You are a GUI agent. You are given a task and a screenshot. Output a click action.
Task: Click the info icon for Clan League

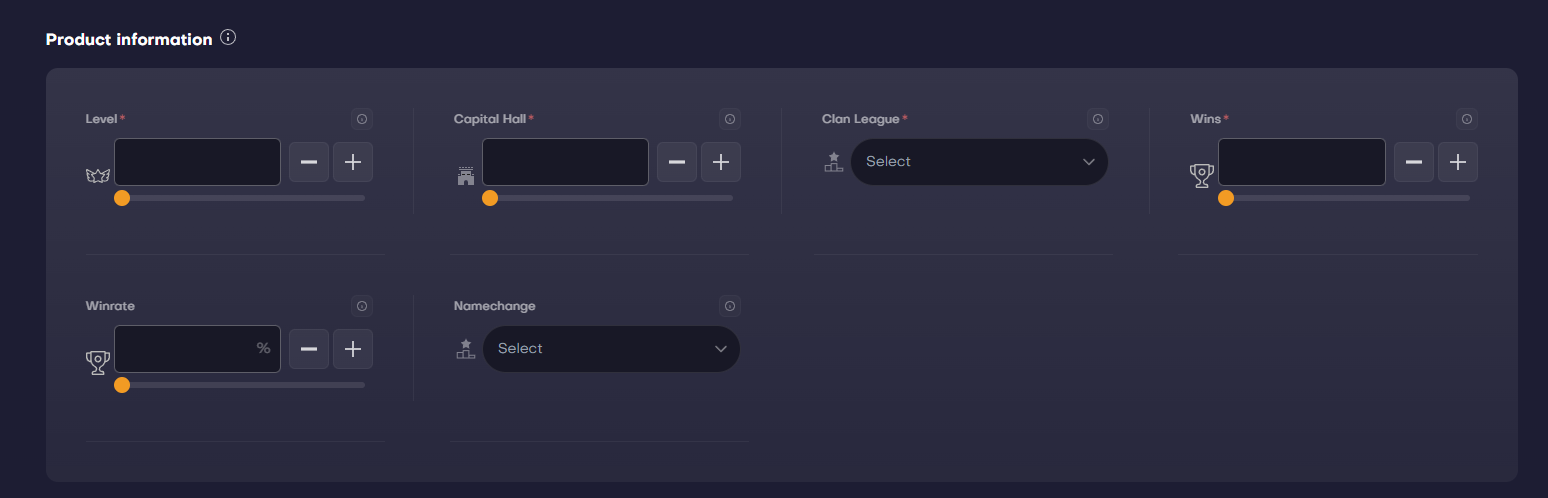[x=1098, y=119]
